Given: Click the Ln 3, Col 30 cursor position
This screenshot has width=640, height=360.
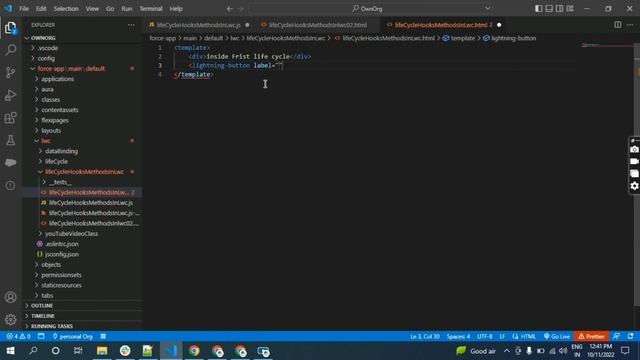Looking at the screenshot, I should 425,336.
